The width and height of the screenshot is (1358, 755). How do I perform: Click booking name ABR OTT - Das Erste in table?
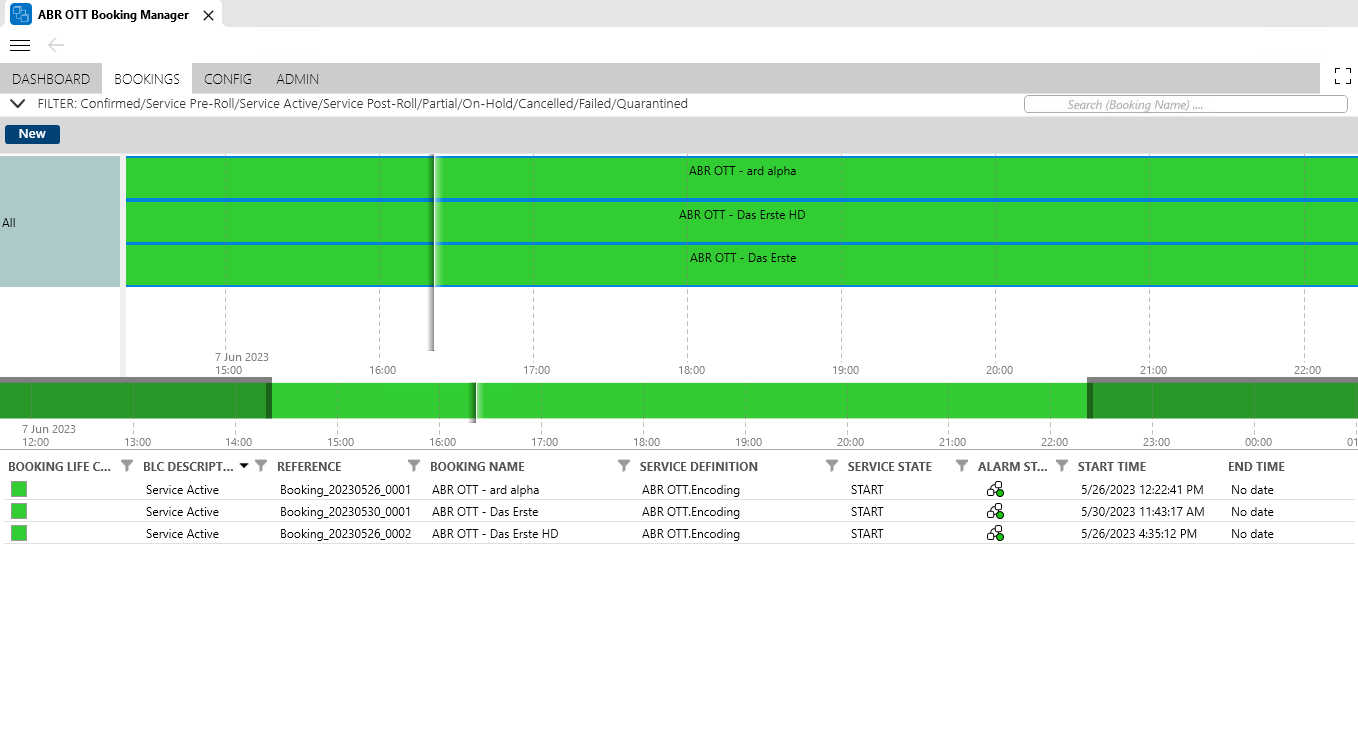[485, 512]
